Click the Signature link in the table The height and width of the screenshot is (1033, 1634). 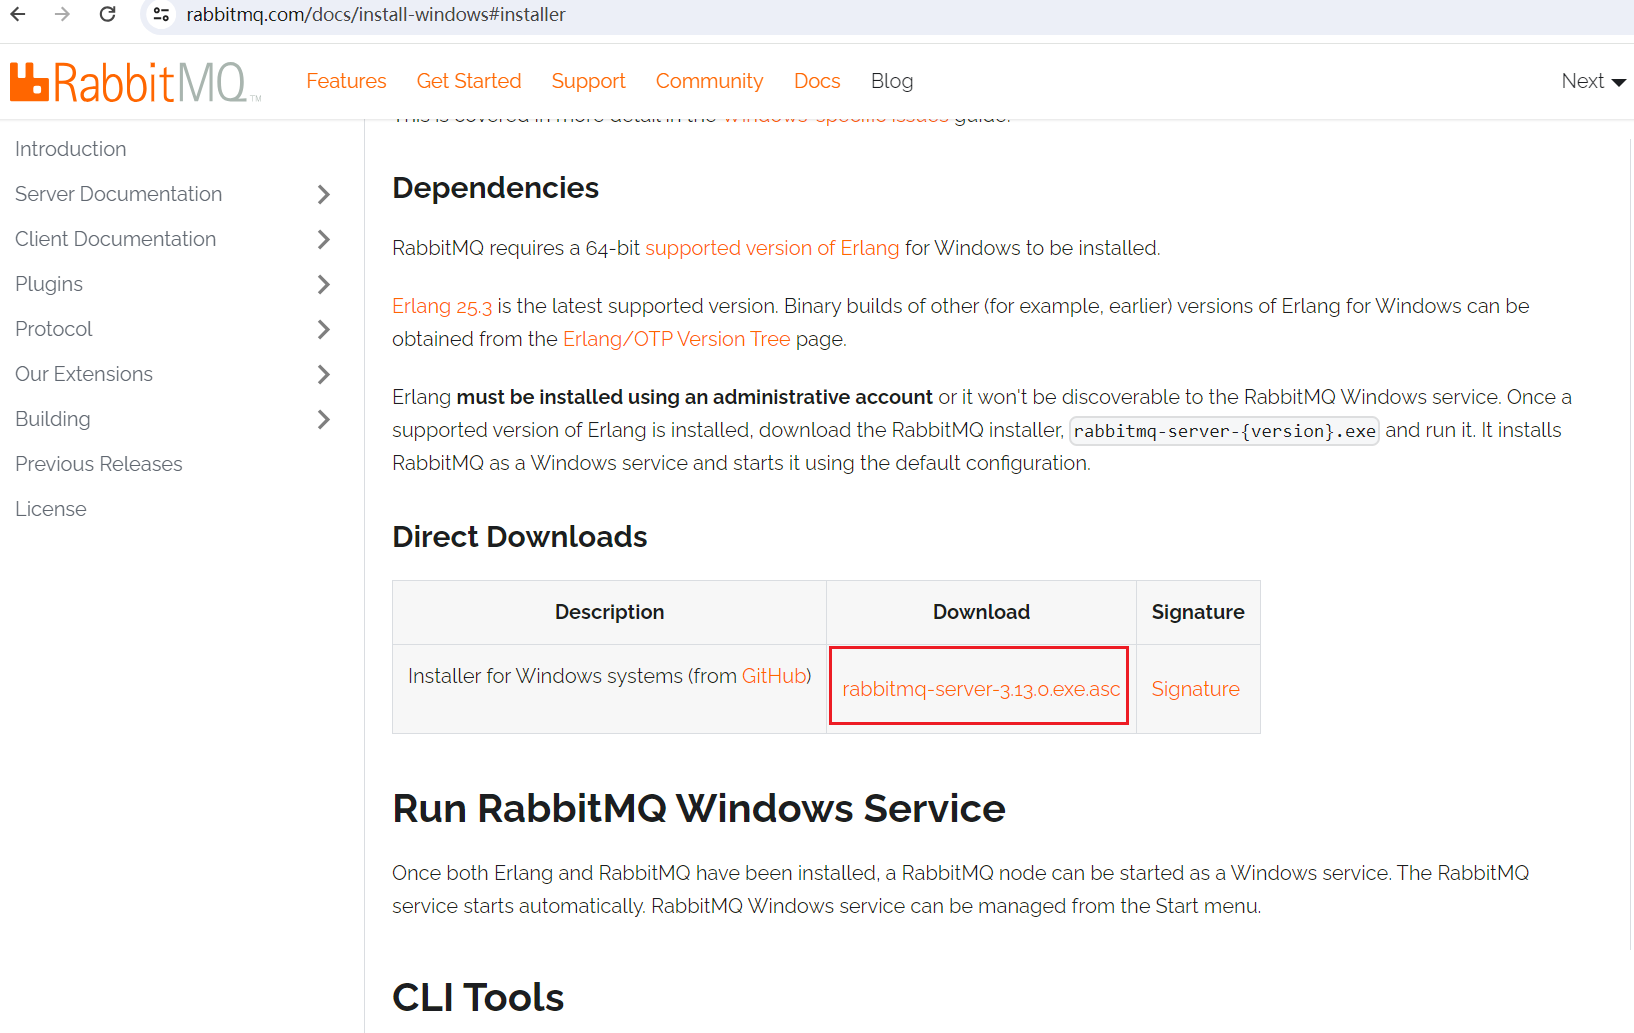[x=1195, y=688]
